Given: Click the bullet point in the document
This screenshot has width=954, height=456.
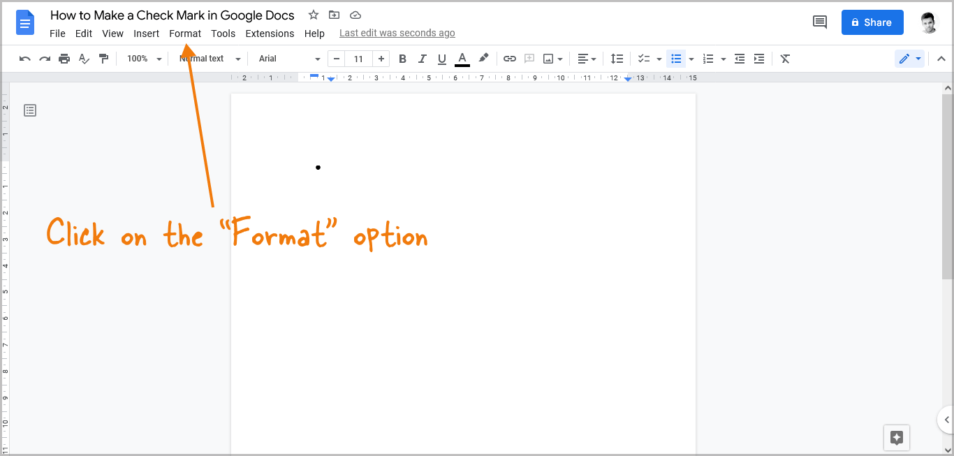Looking at the screenshot, I should click(x=318, y=167).
